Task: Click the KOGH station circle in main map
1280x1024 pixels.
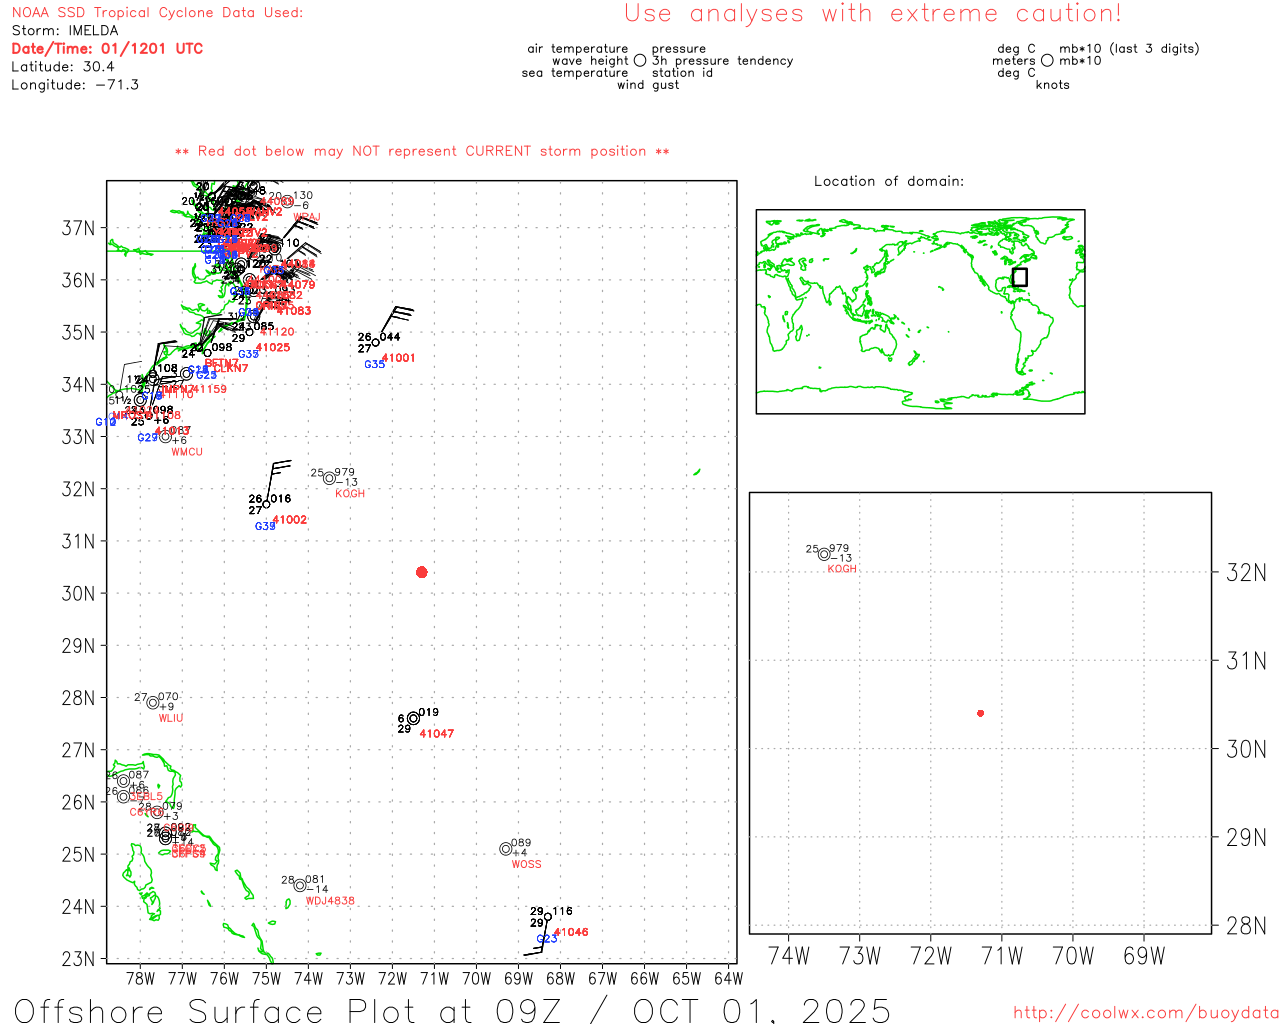Action: point(329,478)
